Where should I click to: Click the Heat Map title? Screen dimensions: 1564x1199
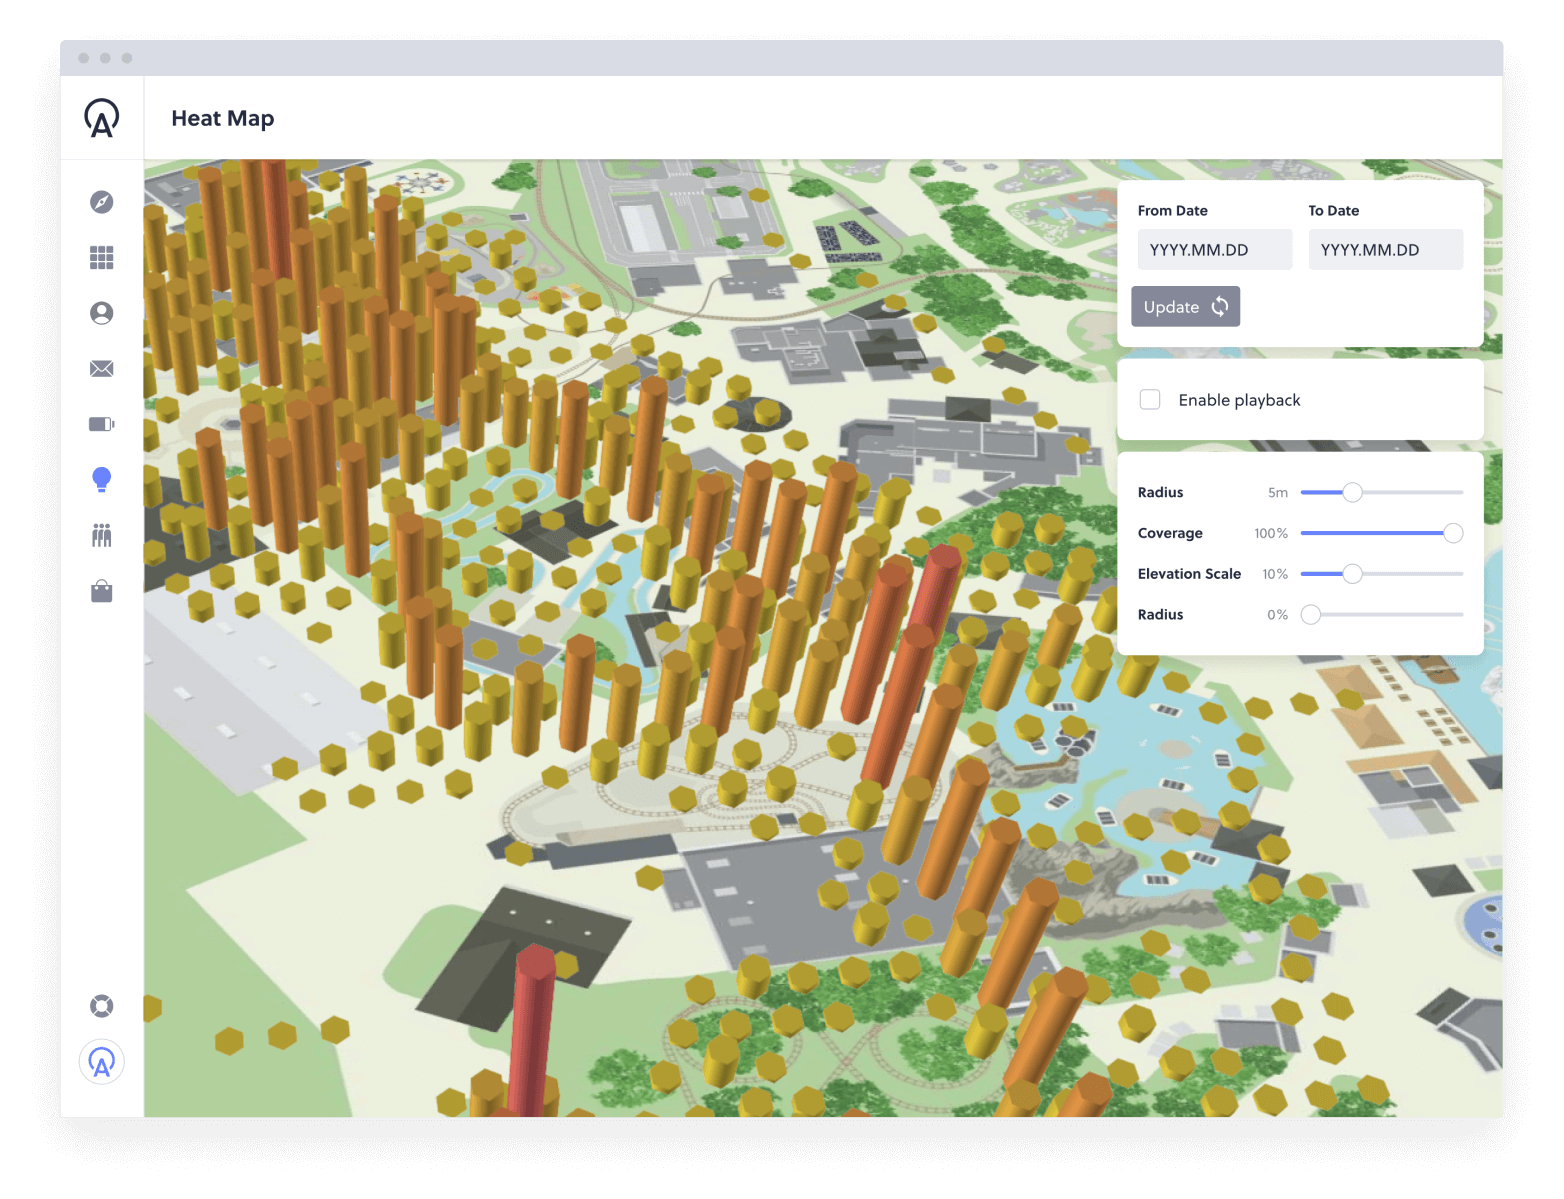pos(222,118)
